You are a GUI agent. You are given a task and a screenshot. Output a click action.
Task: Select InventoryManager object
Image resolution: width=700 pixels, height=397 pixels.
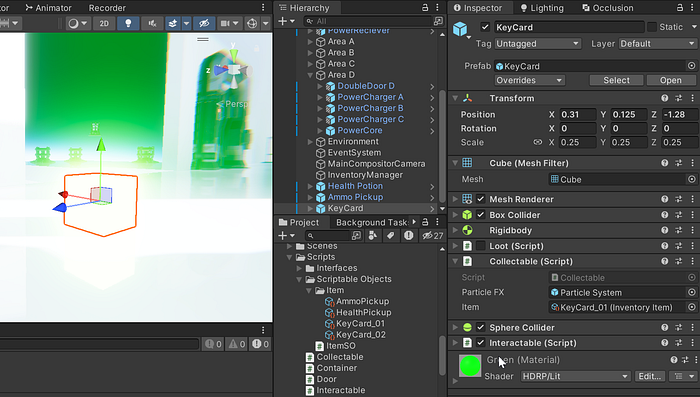365,175
